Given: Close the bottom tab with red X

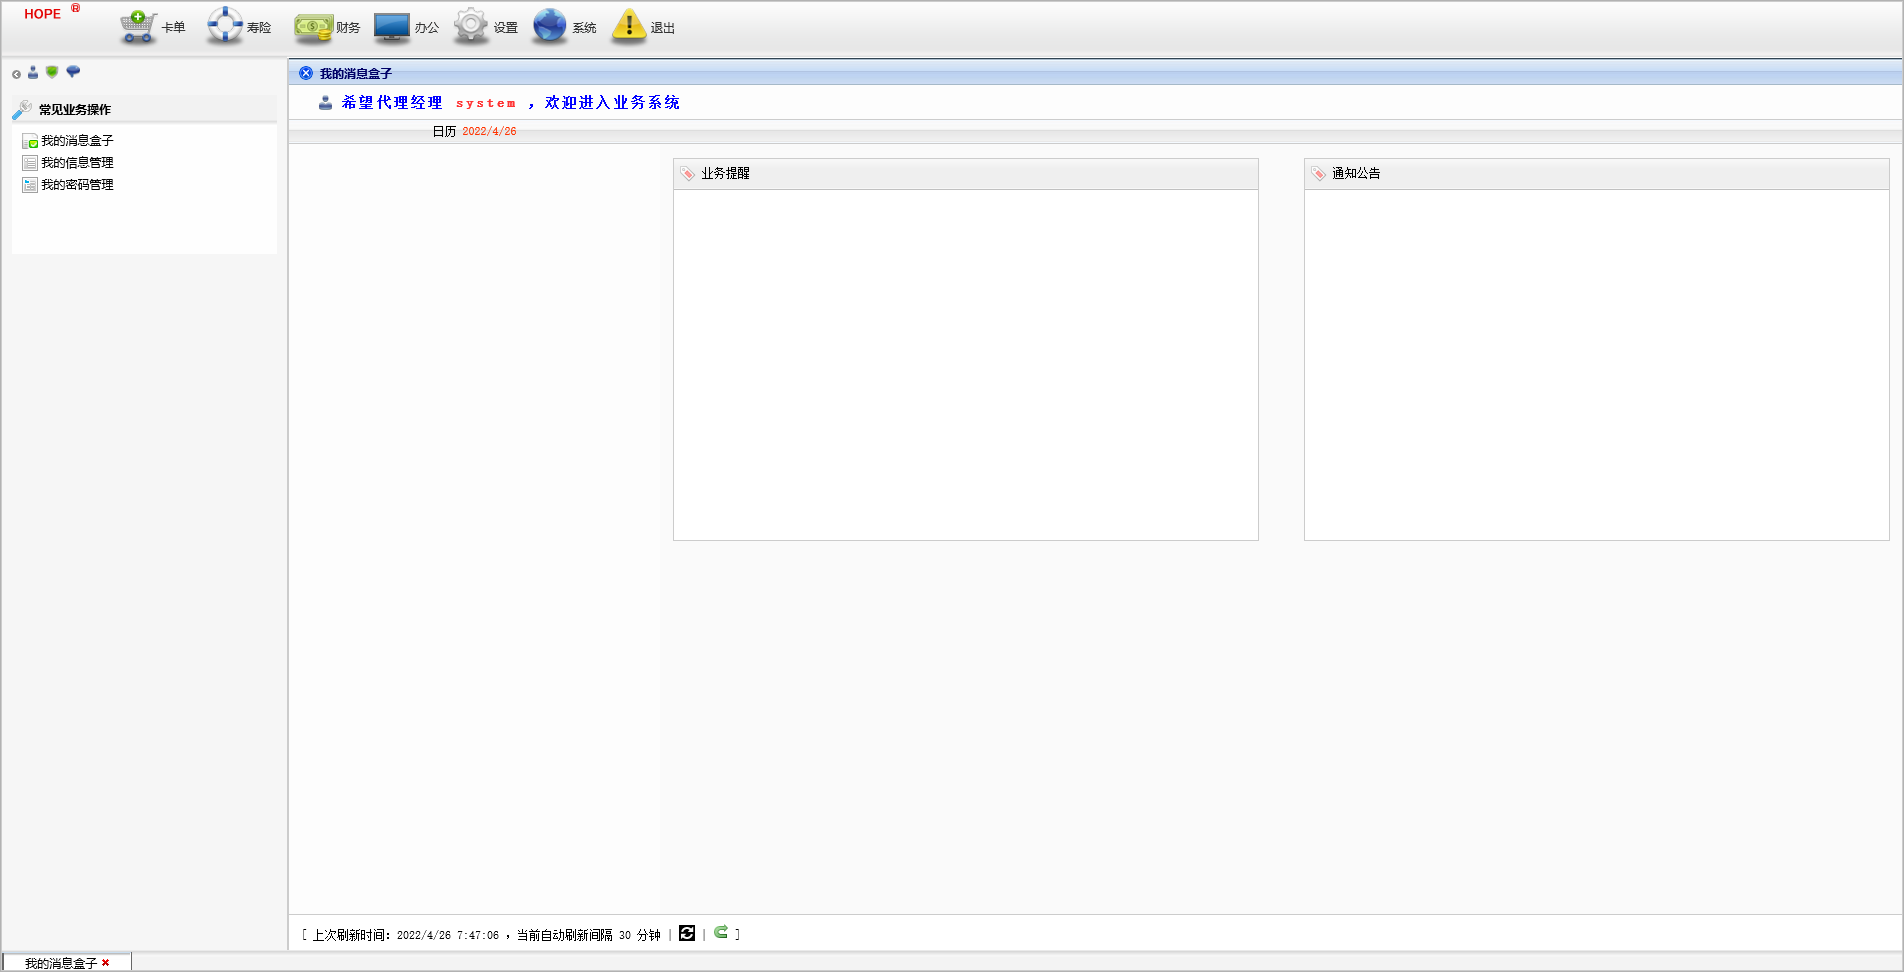Looking at the screenshot, I should point(106,963).
